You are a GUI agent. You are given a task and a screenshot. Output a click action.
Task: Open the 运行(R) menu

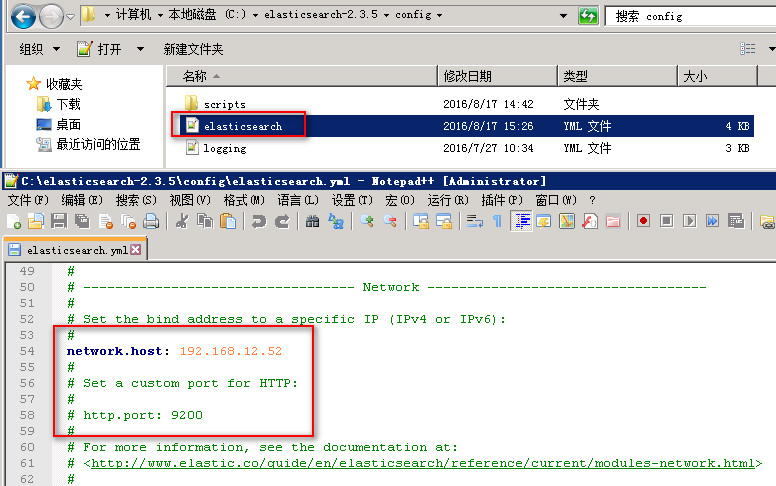448,200
